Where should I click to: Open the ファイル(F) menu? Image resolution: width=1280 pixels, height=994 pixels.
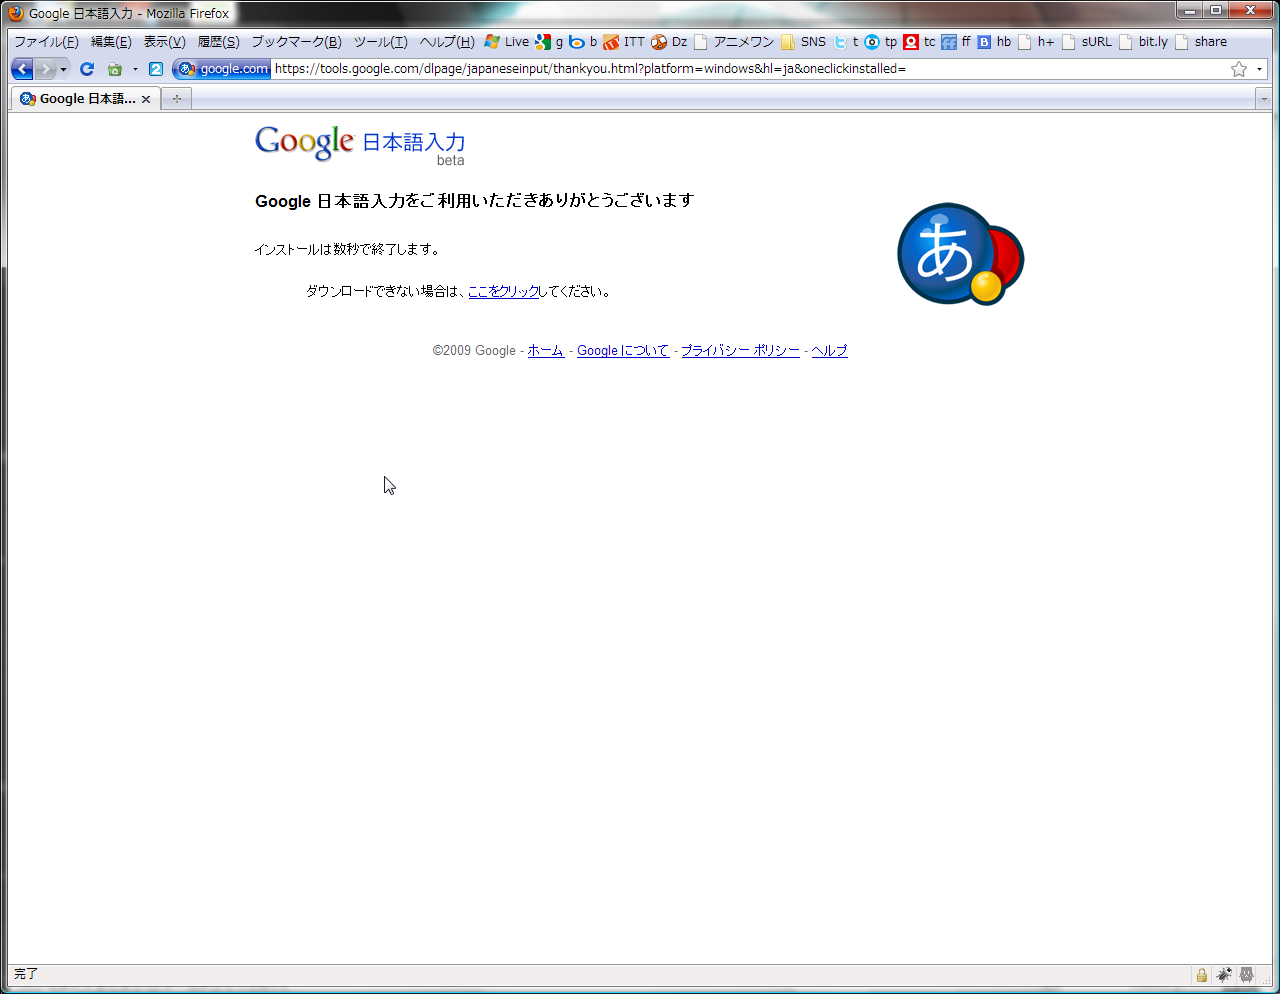46,42
